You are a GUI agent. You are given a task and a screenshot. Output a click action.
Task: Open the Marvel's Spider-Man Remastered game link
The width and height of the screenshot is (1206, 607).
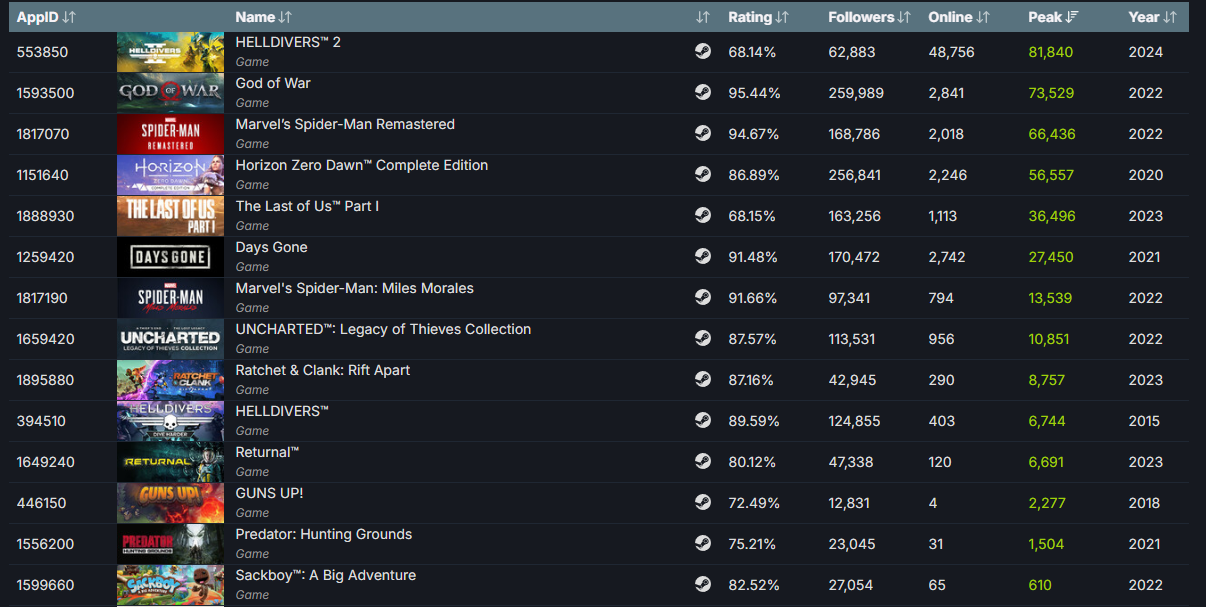pyautogui.click(x=345, y=124)
